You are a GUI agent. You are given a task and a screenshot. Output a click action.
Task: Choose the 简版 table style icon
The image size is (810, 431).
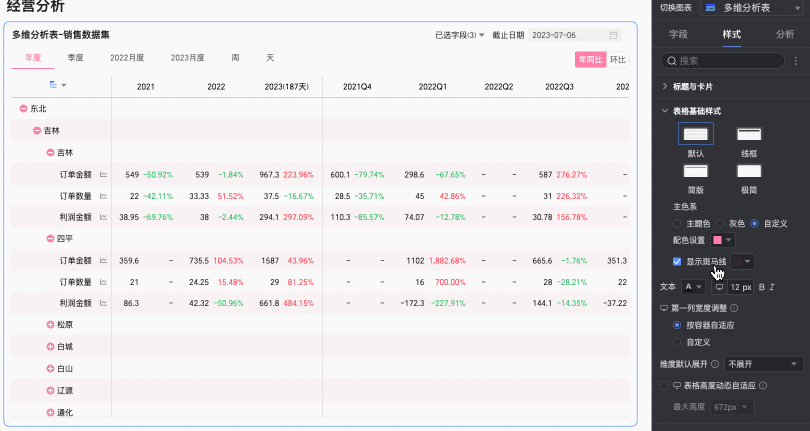coord(695,173)
